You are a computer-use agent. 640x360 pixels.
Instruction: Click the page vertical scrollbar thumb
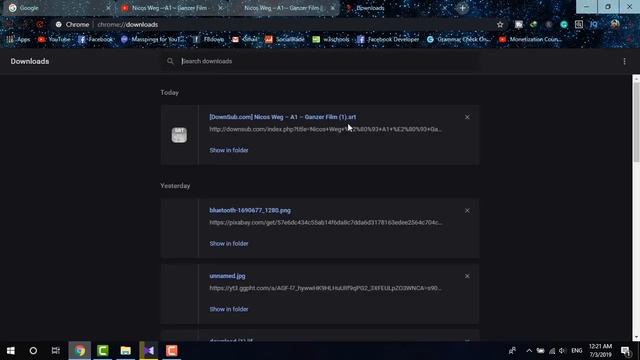pyautogui.click(x=636, y=122)
